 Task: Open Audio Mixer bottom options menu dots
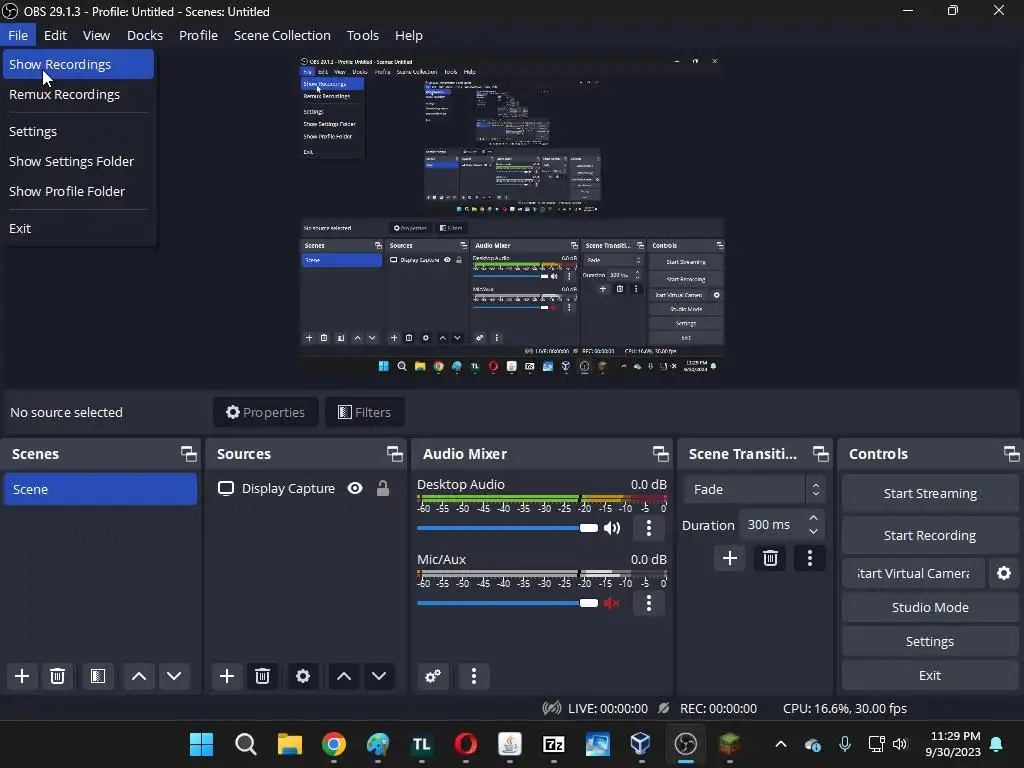tap(474, 676)
